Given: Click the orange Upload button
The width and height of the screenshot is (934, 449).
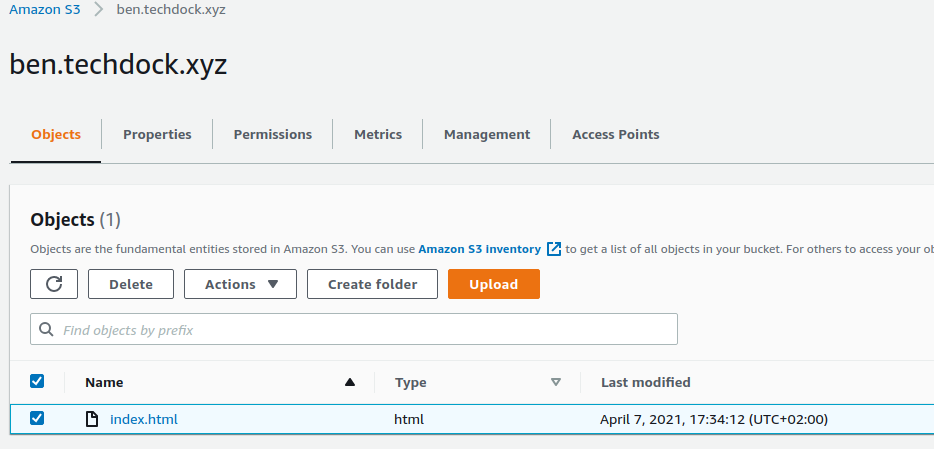Looking at the screenshot, I should pyautogui.click(x=494, y=284).
